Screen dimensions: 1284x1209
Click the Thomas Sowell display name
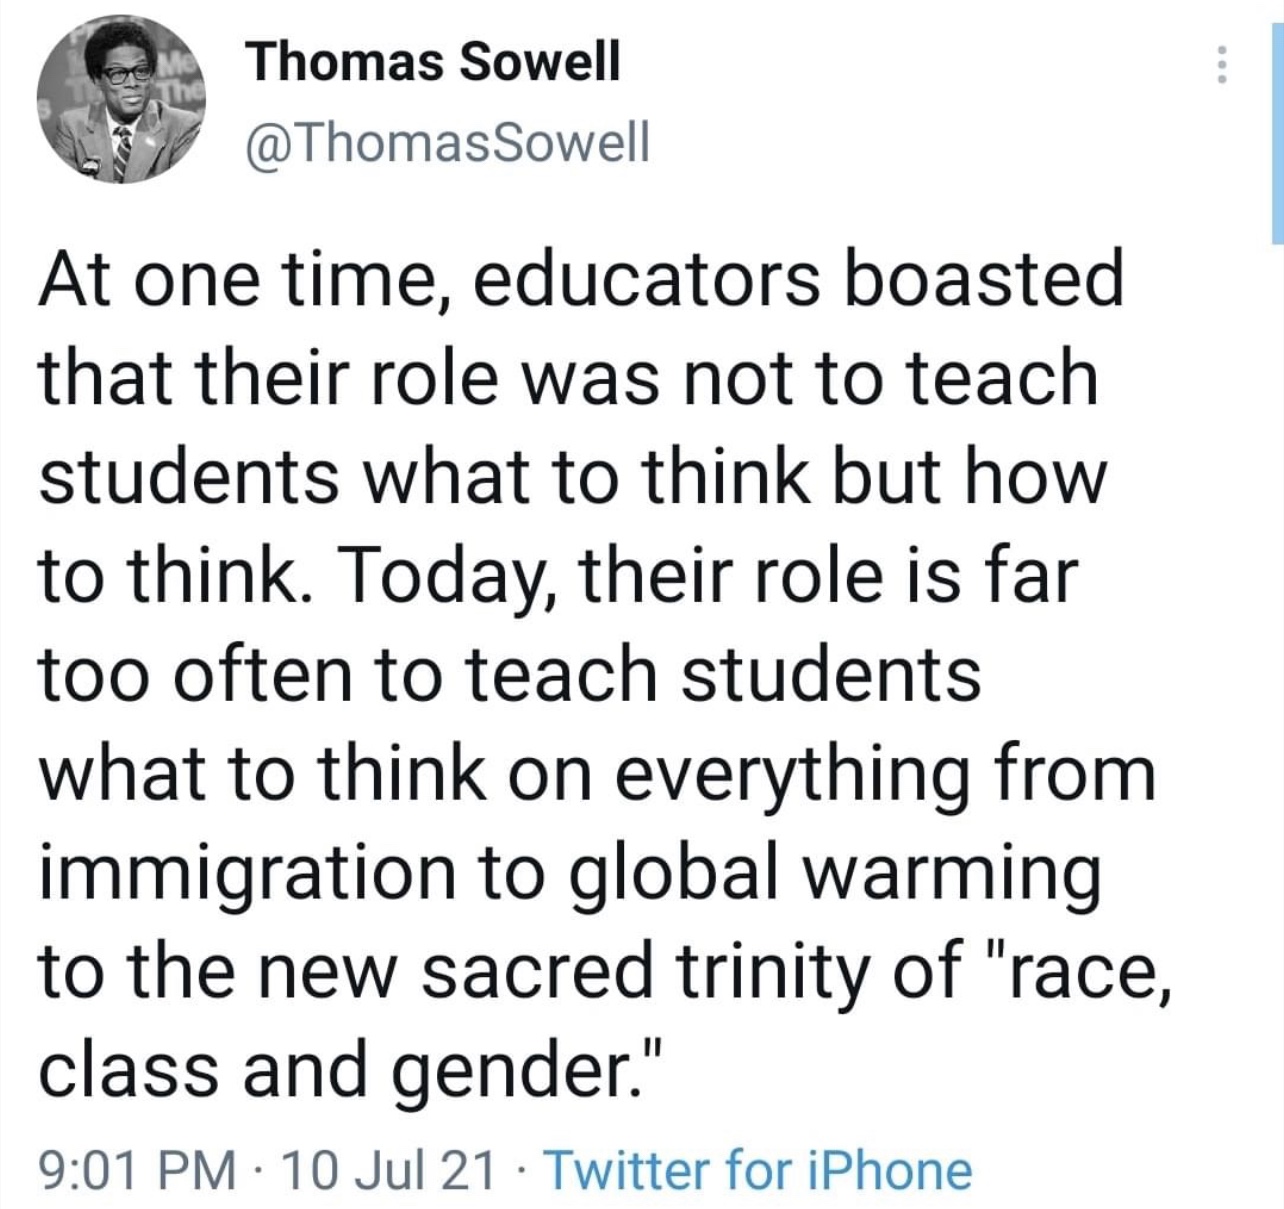pyautogui.click(x=433, y=62)
